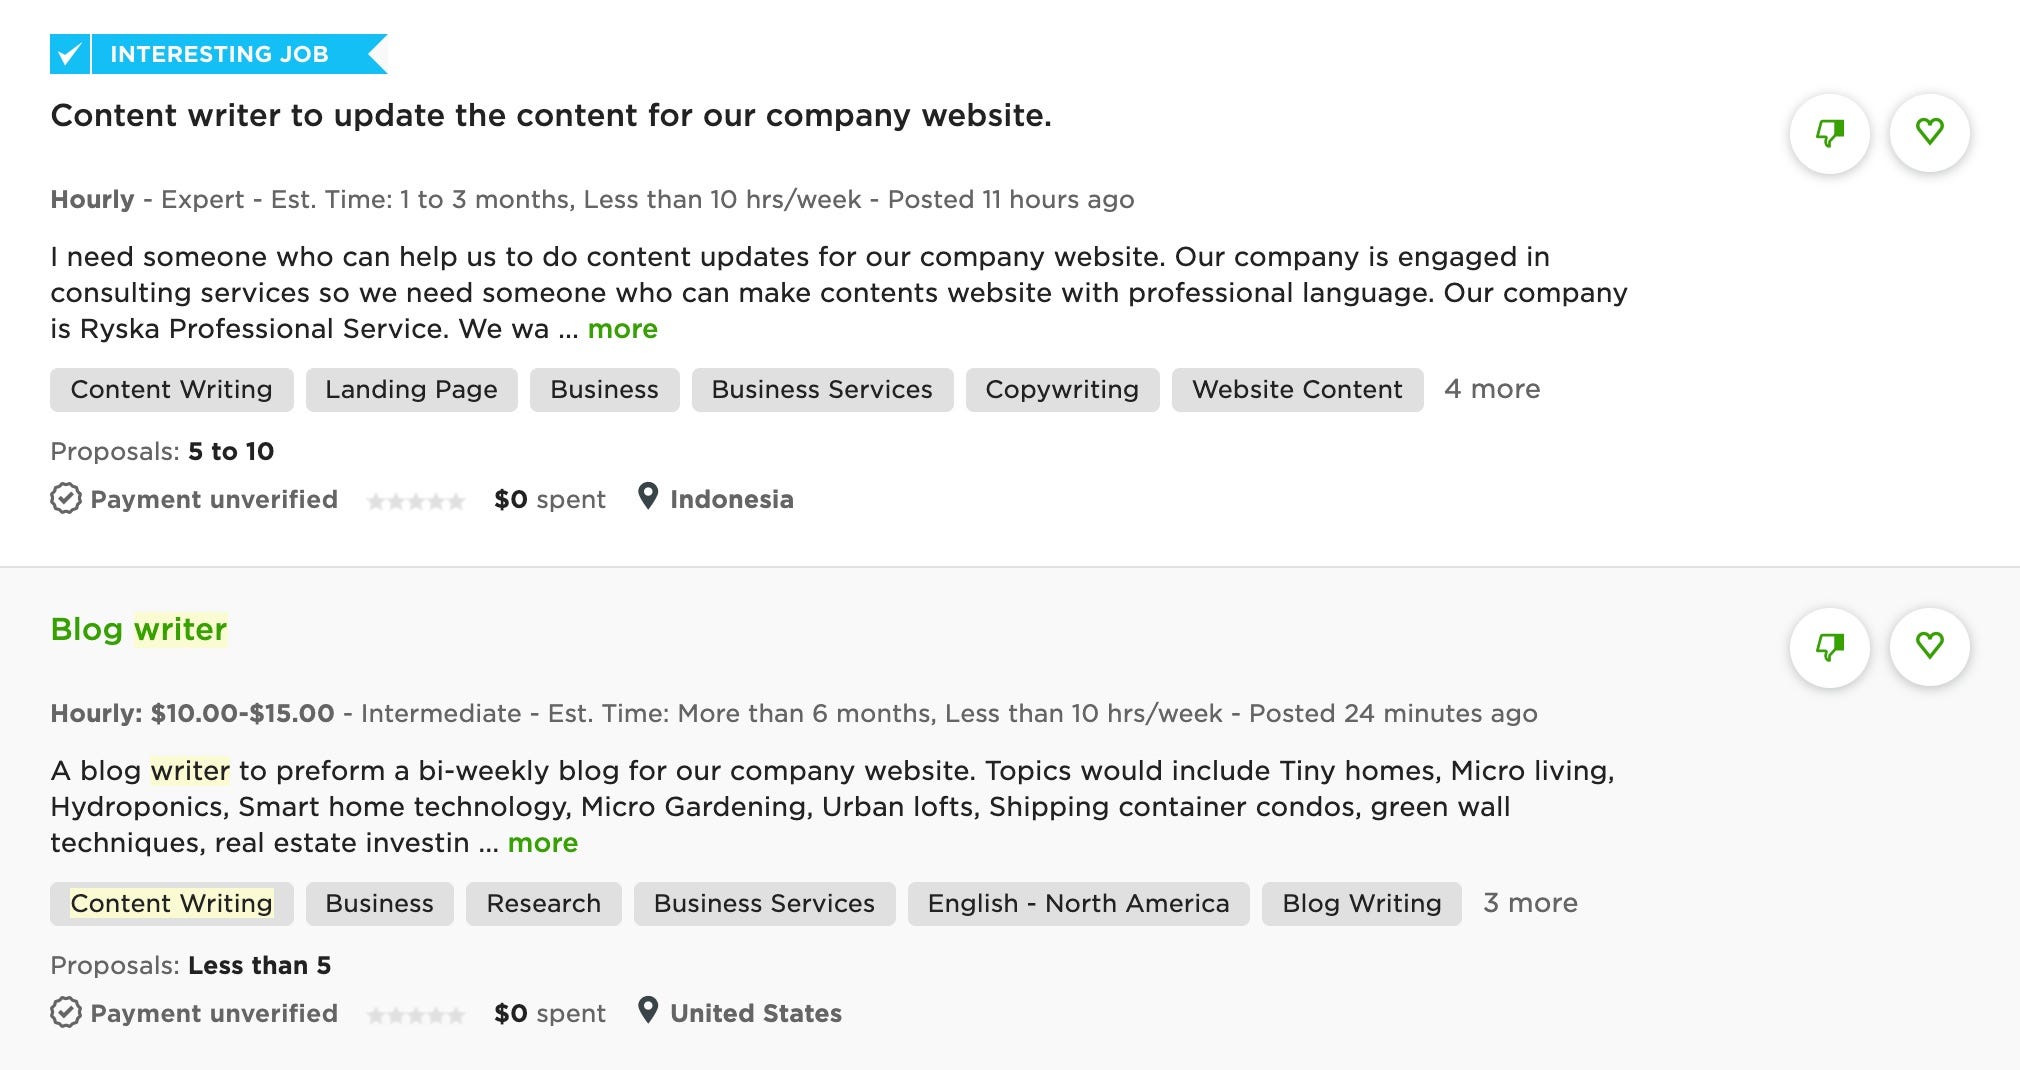This screenshot has width=2020, height=1070.
Task: Dislike the Blog writer job with thumbs-down icon
Action: [x=1829, y=647]
